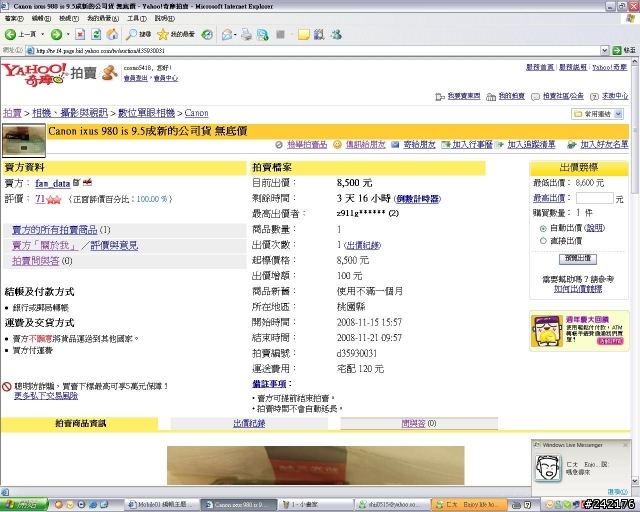Go to Home page icon
640x512 pixels.
coord(112,35)
